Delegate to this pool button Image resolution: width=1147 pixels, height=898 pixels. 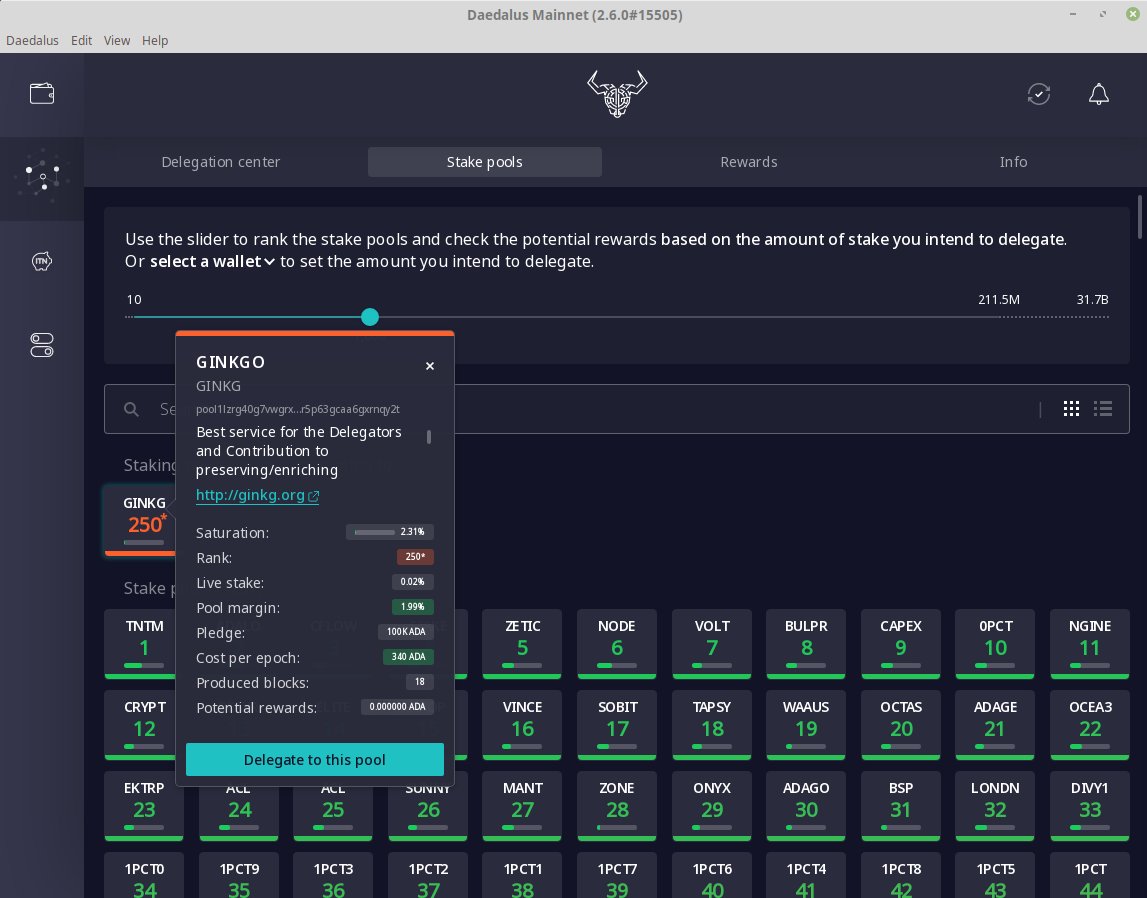pyautogui.click(x=315, y=759)
